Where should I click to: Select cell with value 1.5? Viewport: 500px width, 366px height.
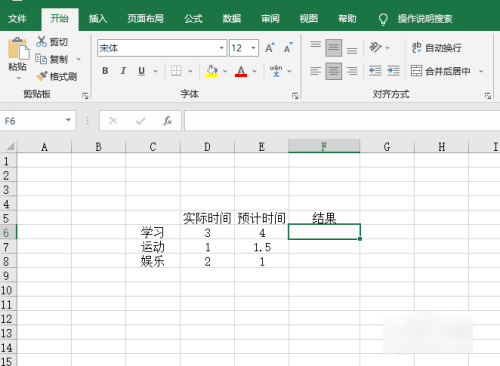(262, 247)
